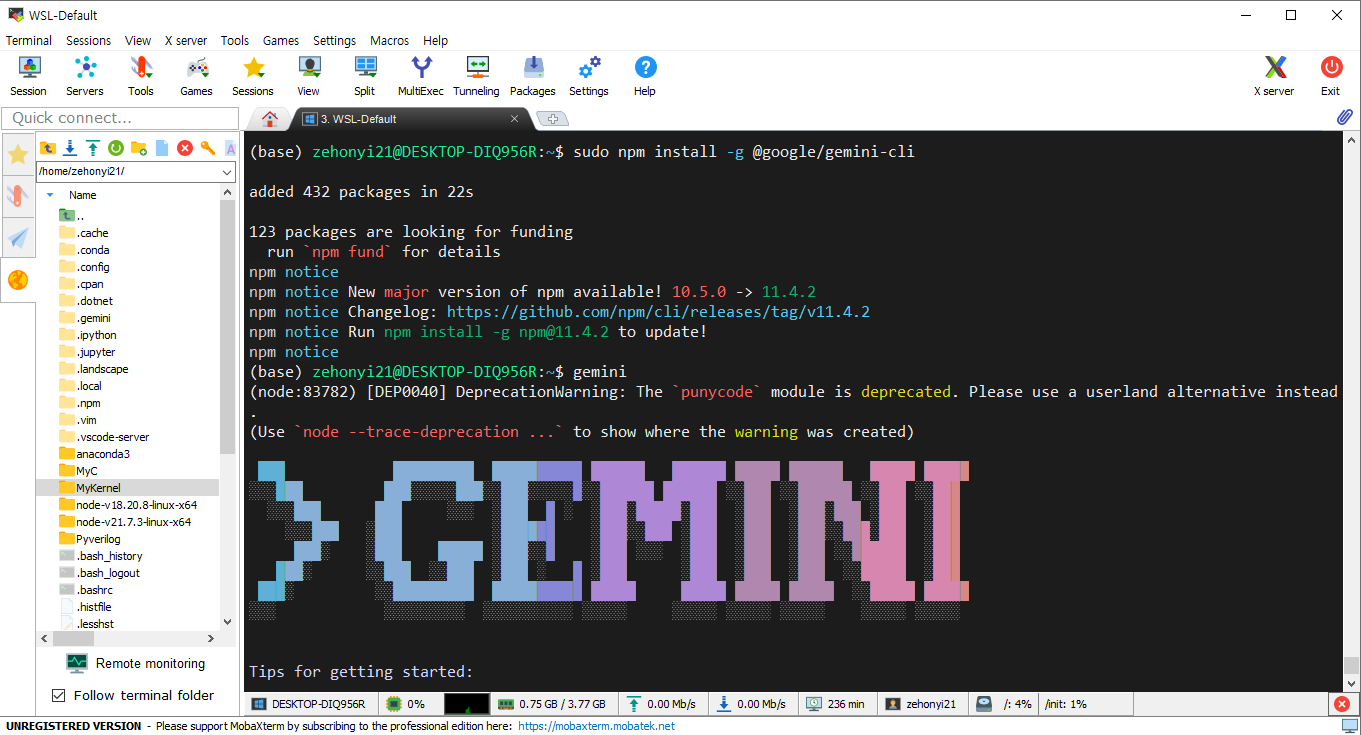Viewport: 1361px width, 735px height.
Task: Go to the home tab
Action: (x=269, y=119)
